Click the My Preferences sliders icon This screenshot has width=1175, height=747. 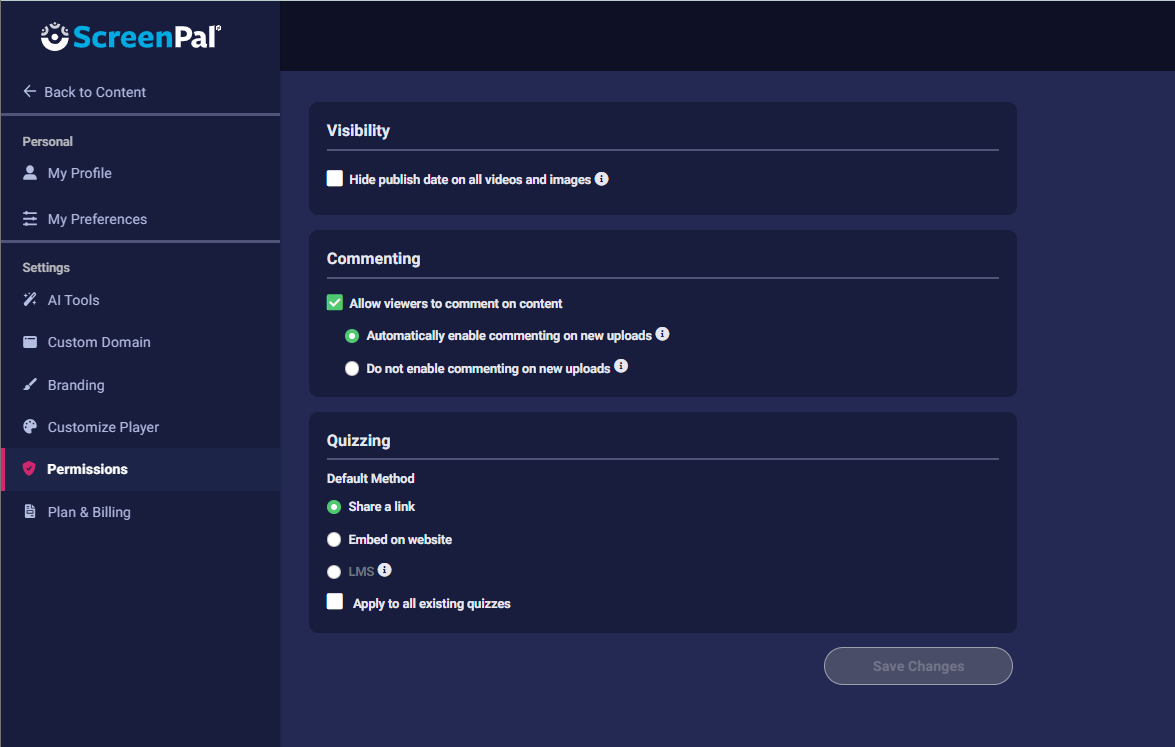[x=30, y=219]
